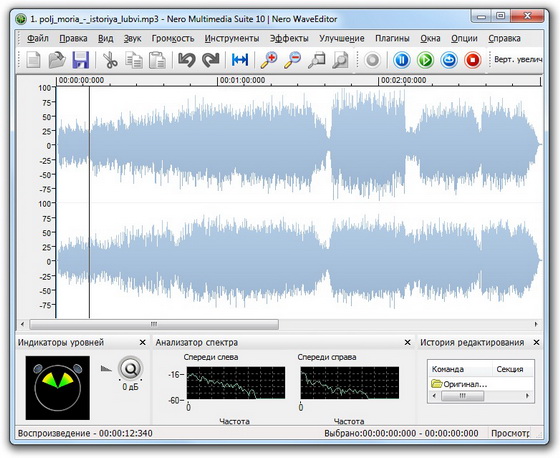
Task: Click the small ramp icon beside level knob
Action: 106,368
